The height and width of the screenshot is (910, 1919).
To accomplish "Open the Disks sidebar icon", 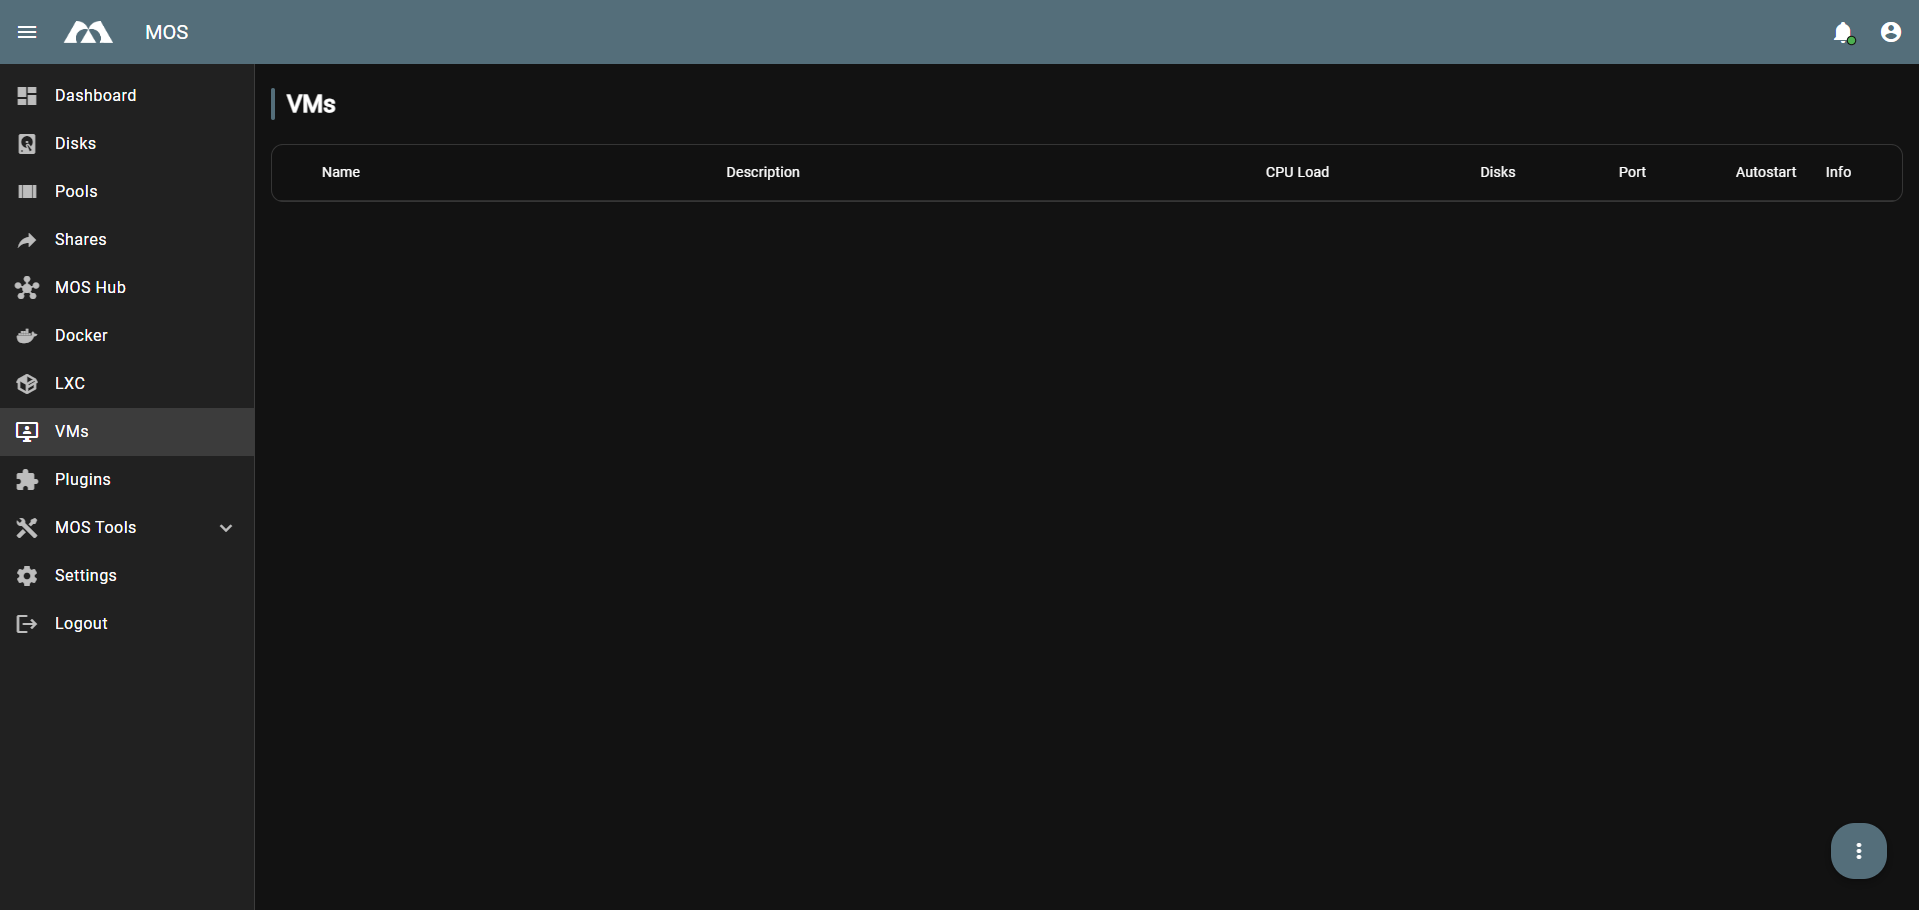I will click(26, 143).
